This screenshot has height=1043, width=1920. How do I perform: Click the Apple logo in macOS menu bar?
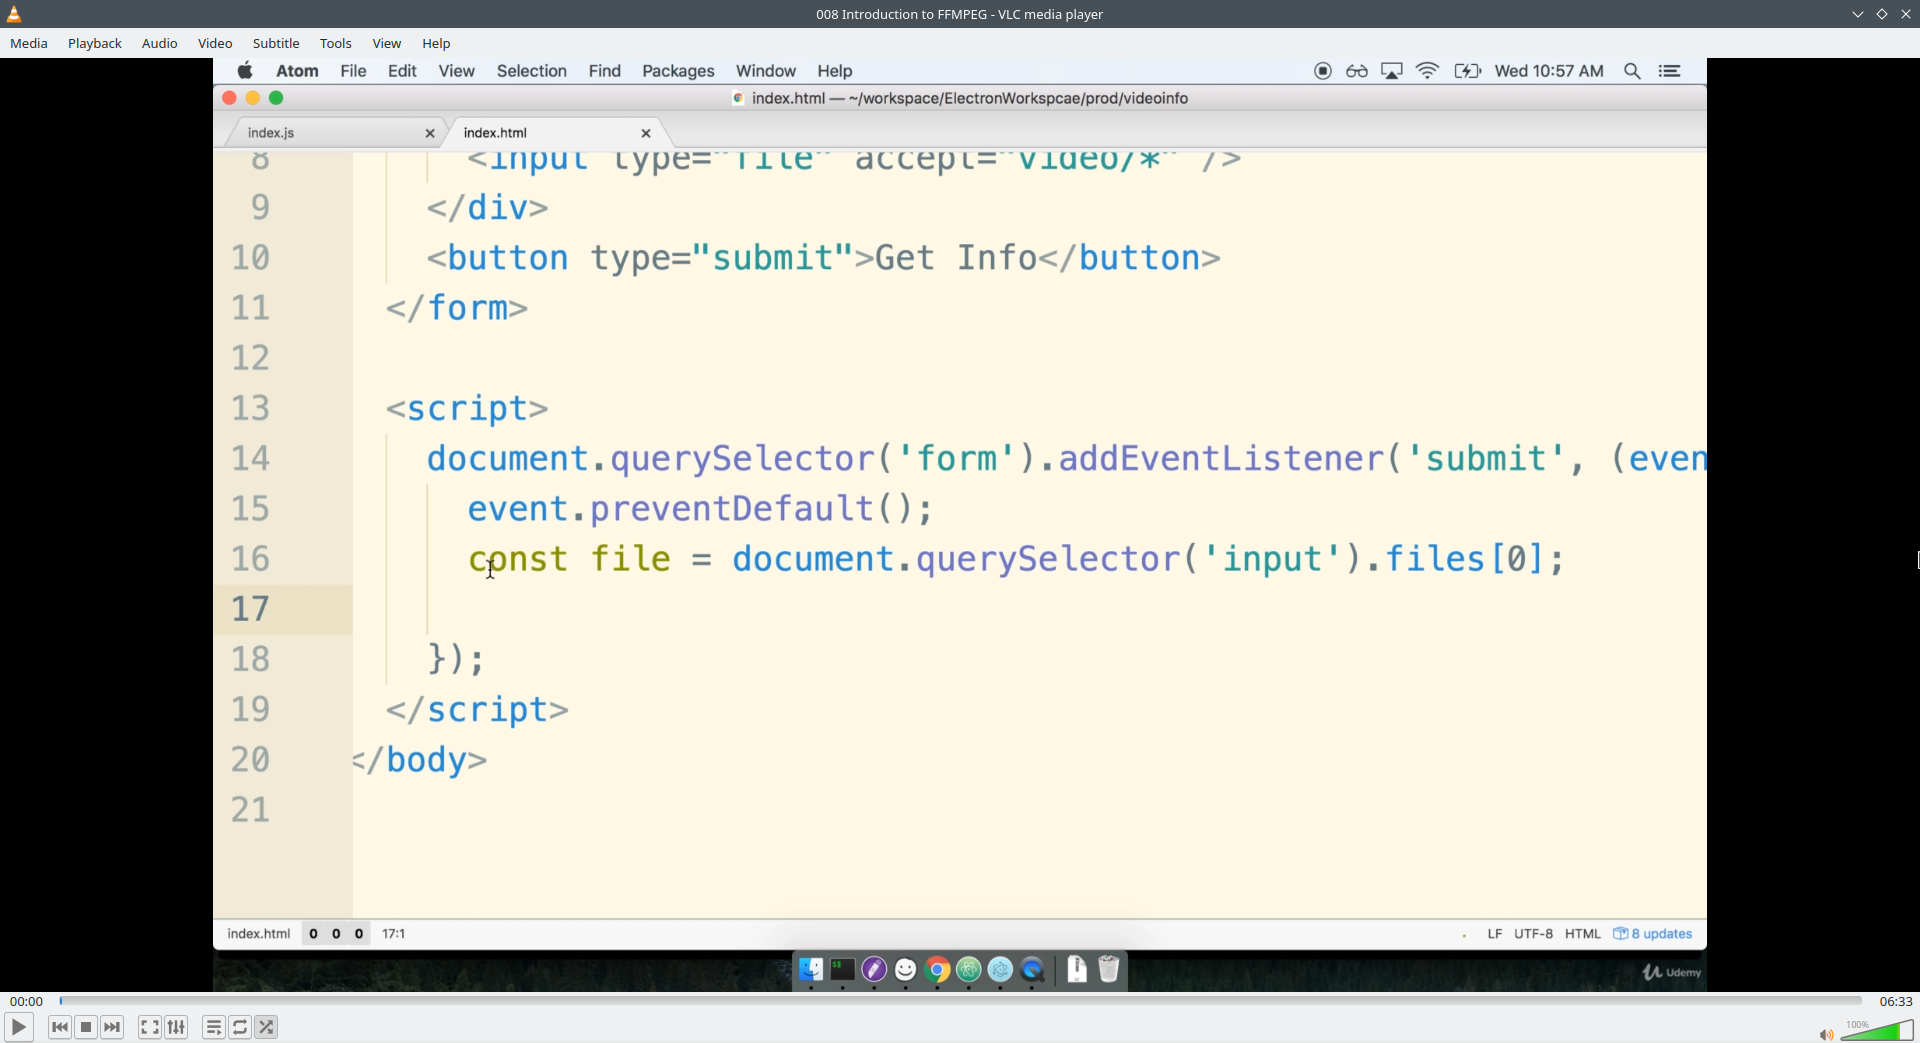pos(245,70)
